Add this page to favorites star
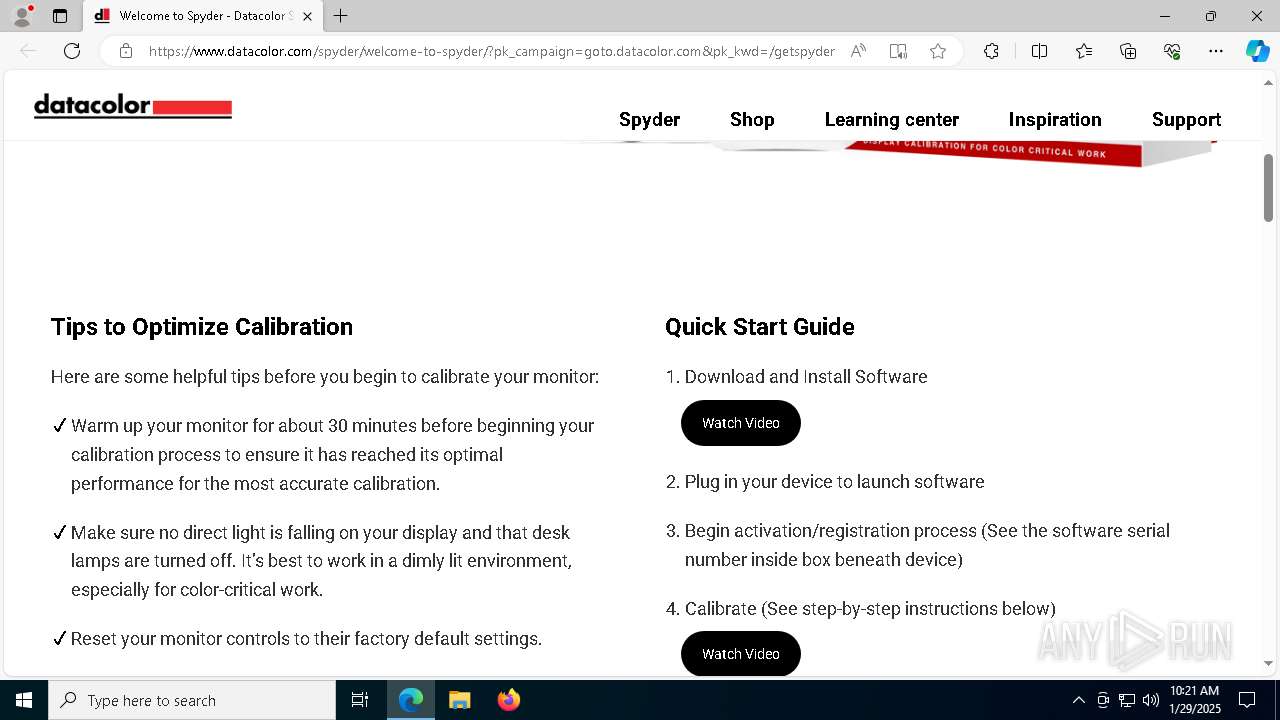Screen dimensions: 1280x720 (x=938, y=51)
